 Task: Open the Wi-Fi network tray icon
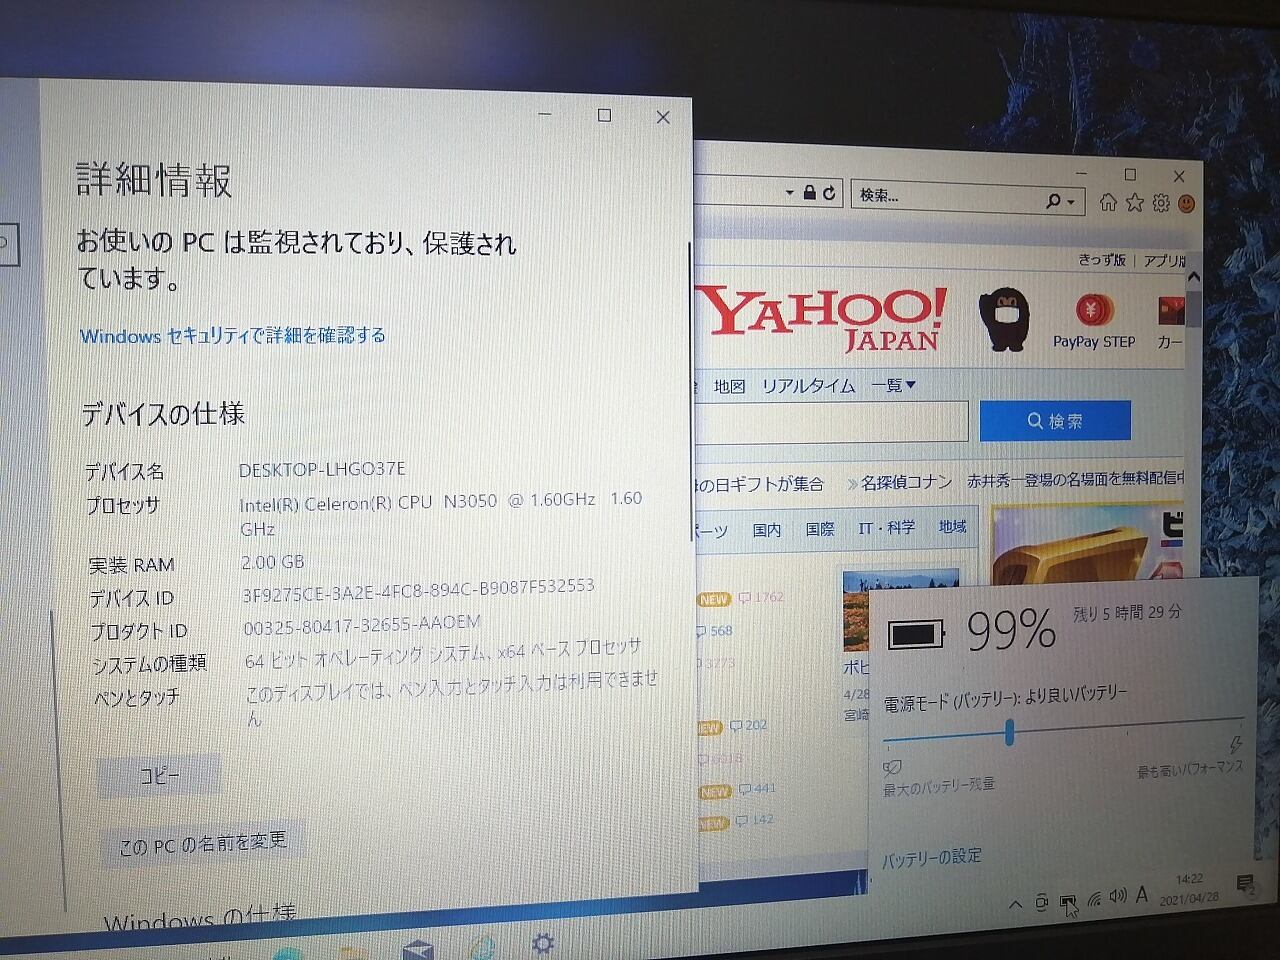pos(1094,899)
